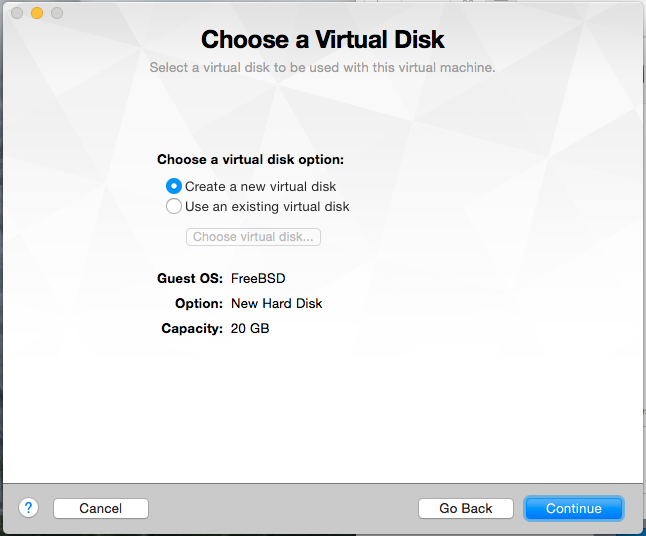Minimize the window with the yellow button
The height and width of the screenshot is (536, 646).
[x=37, y=13]
